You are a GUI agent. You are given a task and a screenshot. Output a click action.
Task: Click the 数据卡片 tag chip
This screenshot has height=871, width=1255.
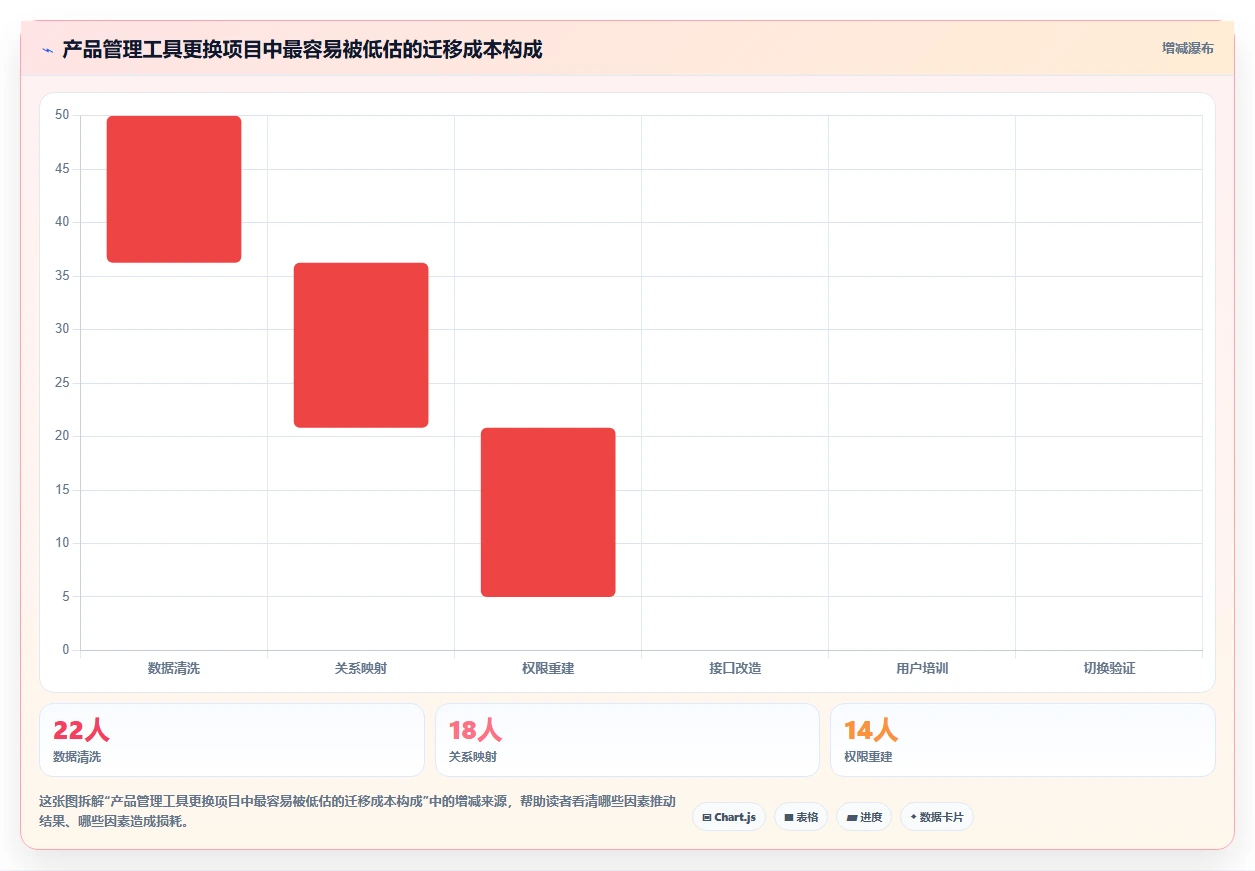(937, 817)
